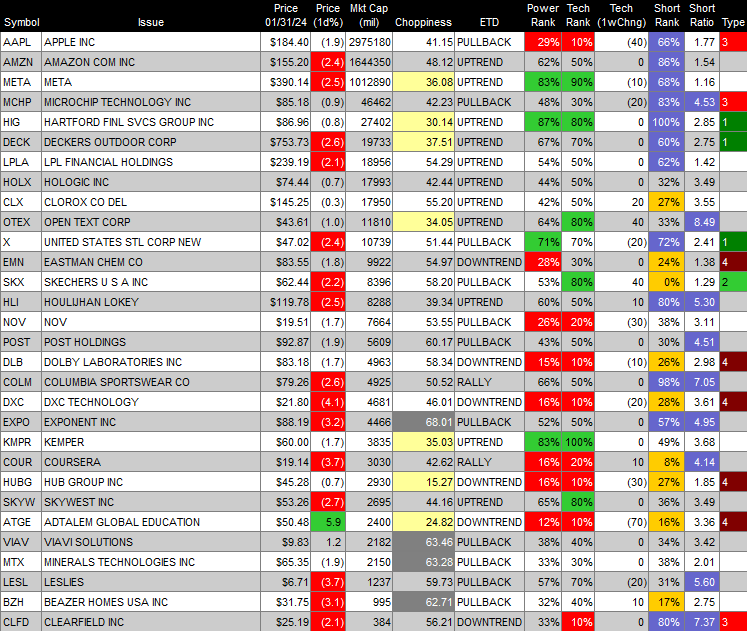Click SKX type value 2
Viewport: 747px width, 631px height.
pos(733,282)
